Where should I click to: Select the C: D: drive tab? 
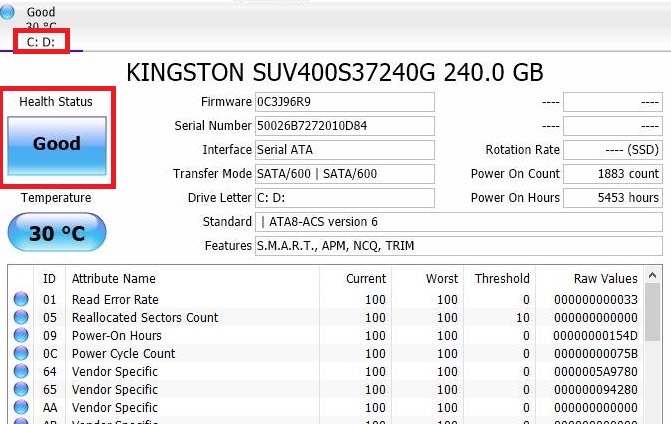[x=41, y=42]
